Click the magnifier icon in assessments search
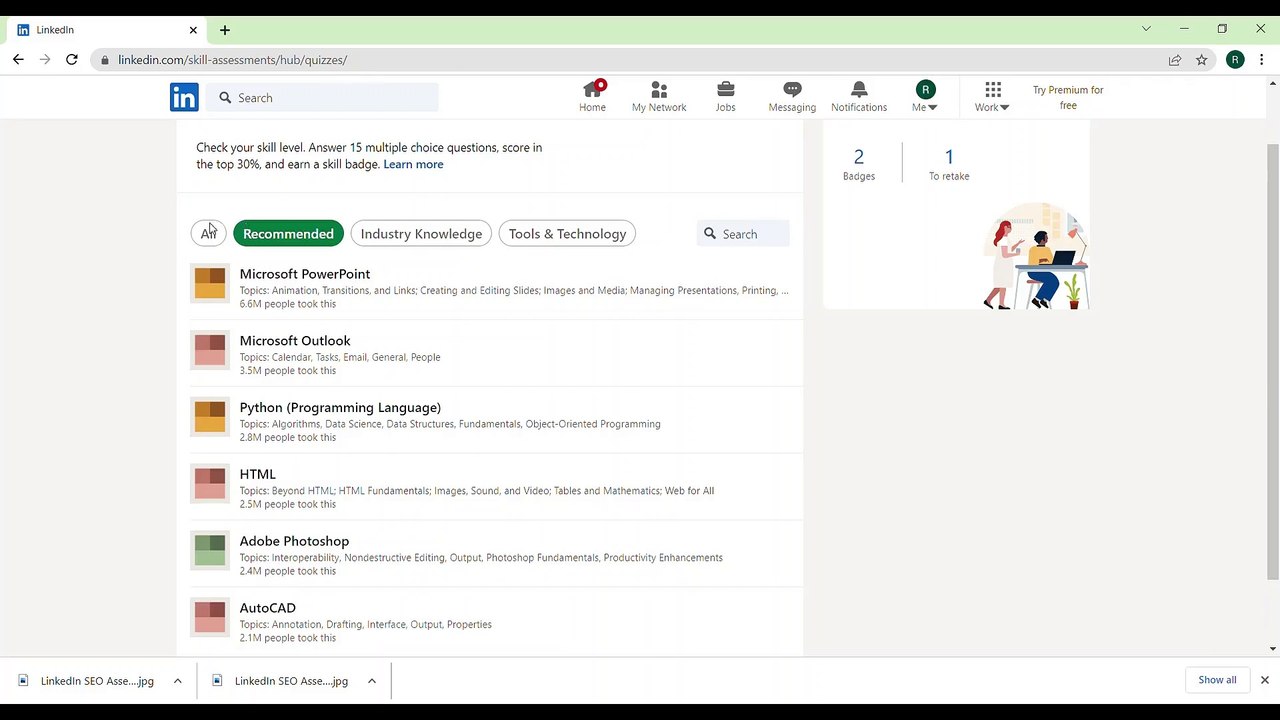This screenshot has width=1280, height=720. pos(710,234)
